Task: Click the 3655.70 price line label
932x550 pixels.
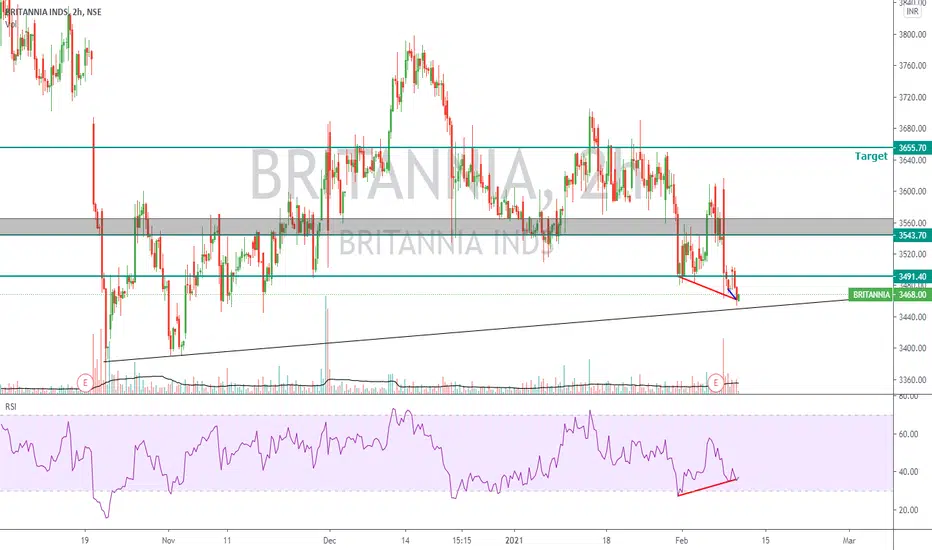Action: click(912, 148)
